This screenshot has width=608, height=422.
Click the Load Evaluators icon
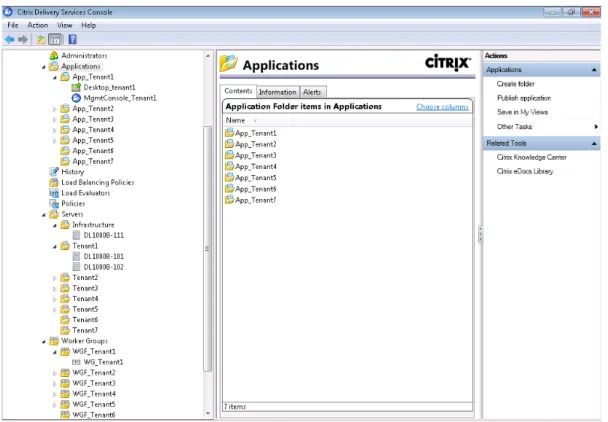click(x=54, y=193)
